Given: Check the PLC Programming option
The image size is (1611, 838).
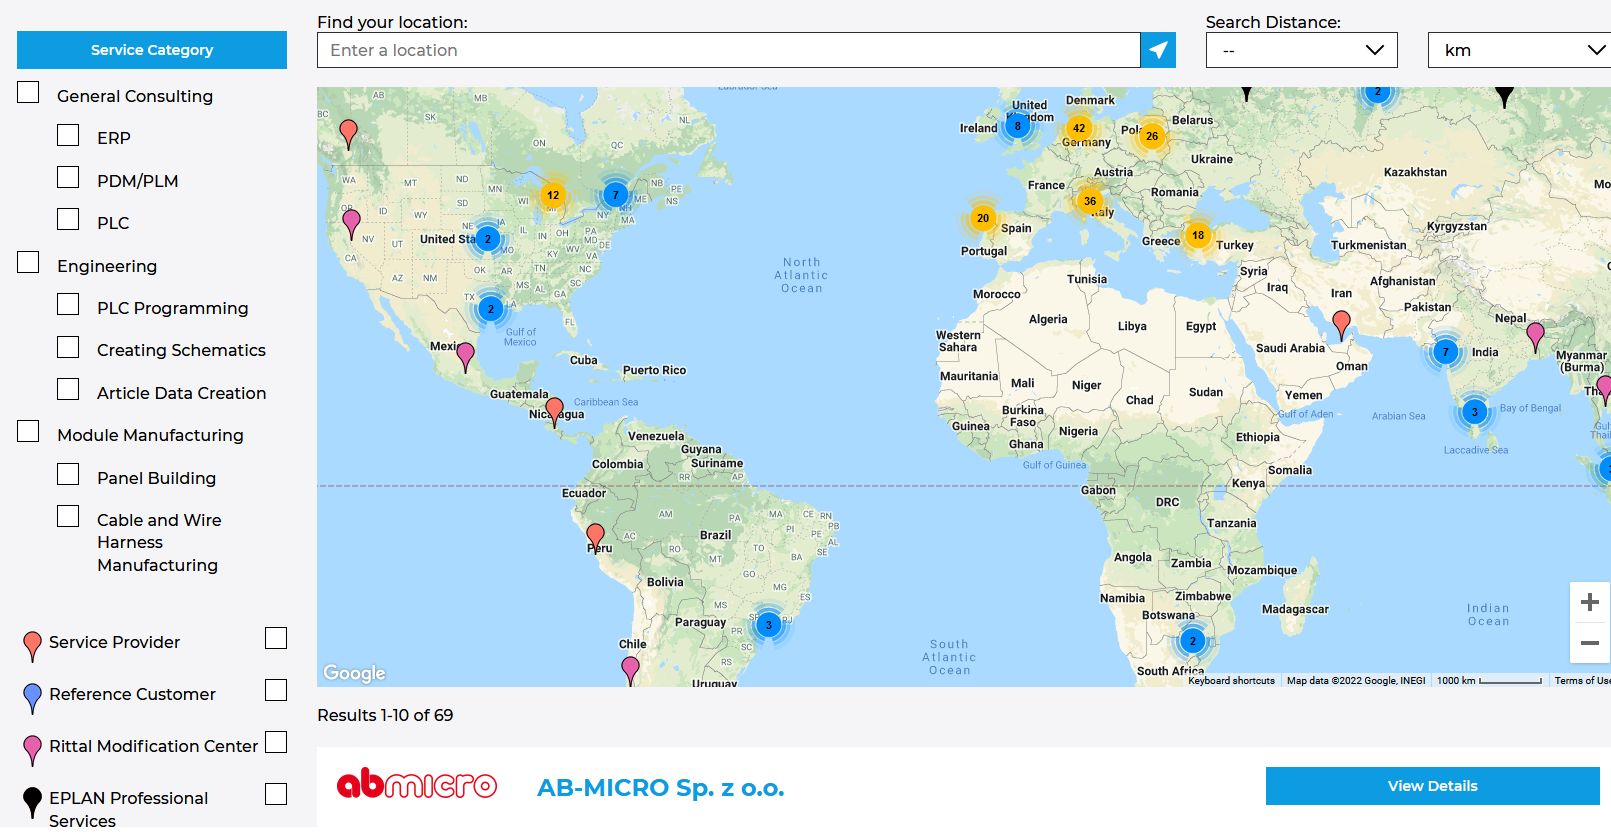Looking at the screenshot, I should tap(68, 305).
